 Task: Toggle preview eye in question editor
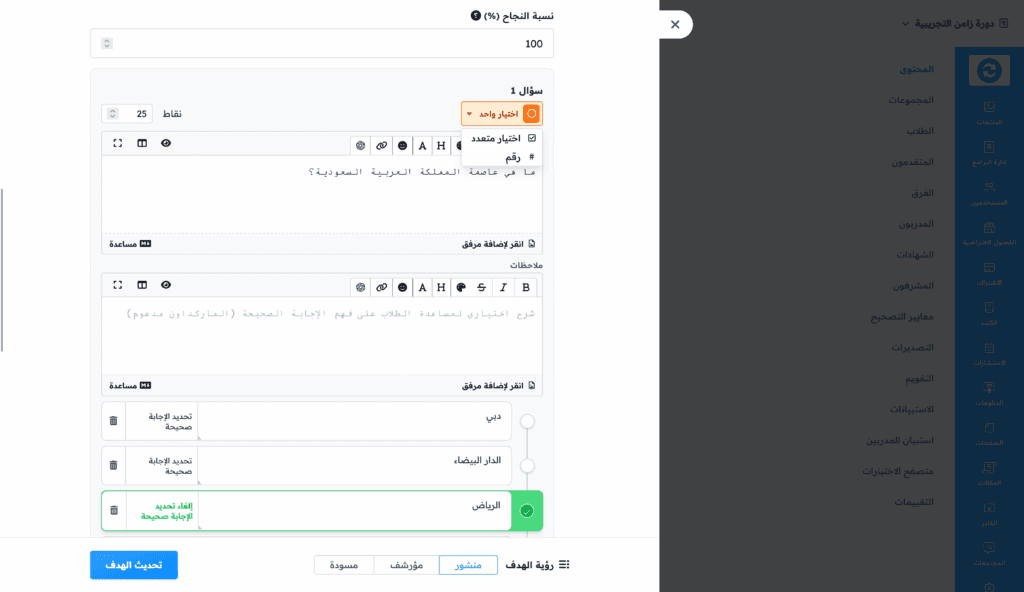pyautogui.click(x=166, y=143)
